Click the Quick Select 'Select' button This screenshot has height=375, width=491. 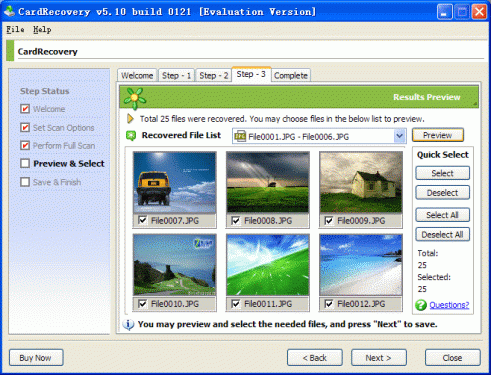[442, 173]
